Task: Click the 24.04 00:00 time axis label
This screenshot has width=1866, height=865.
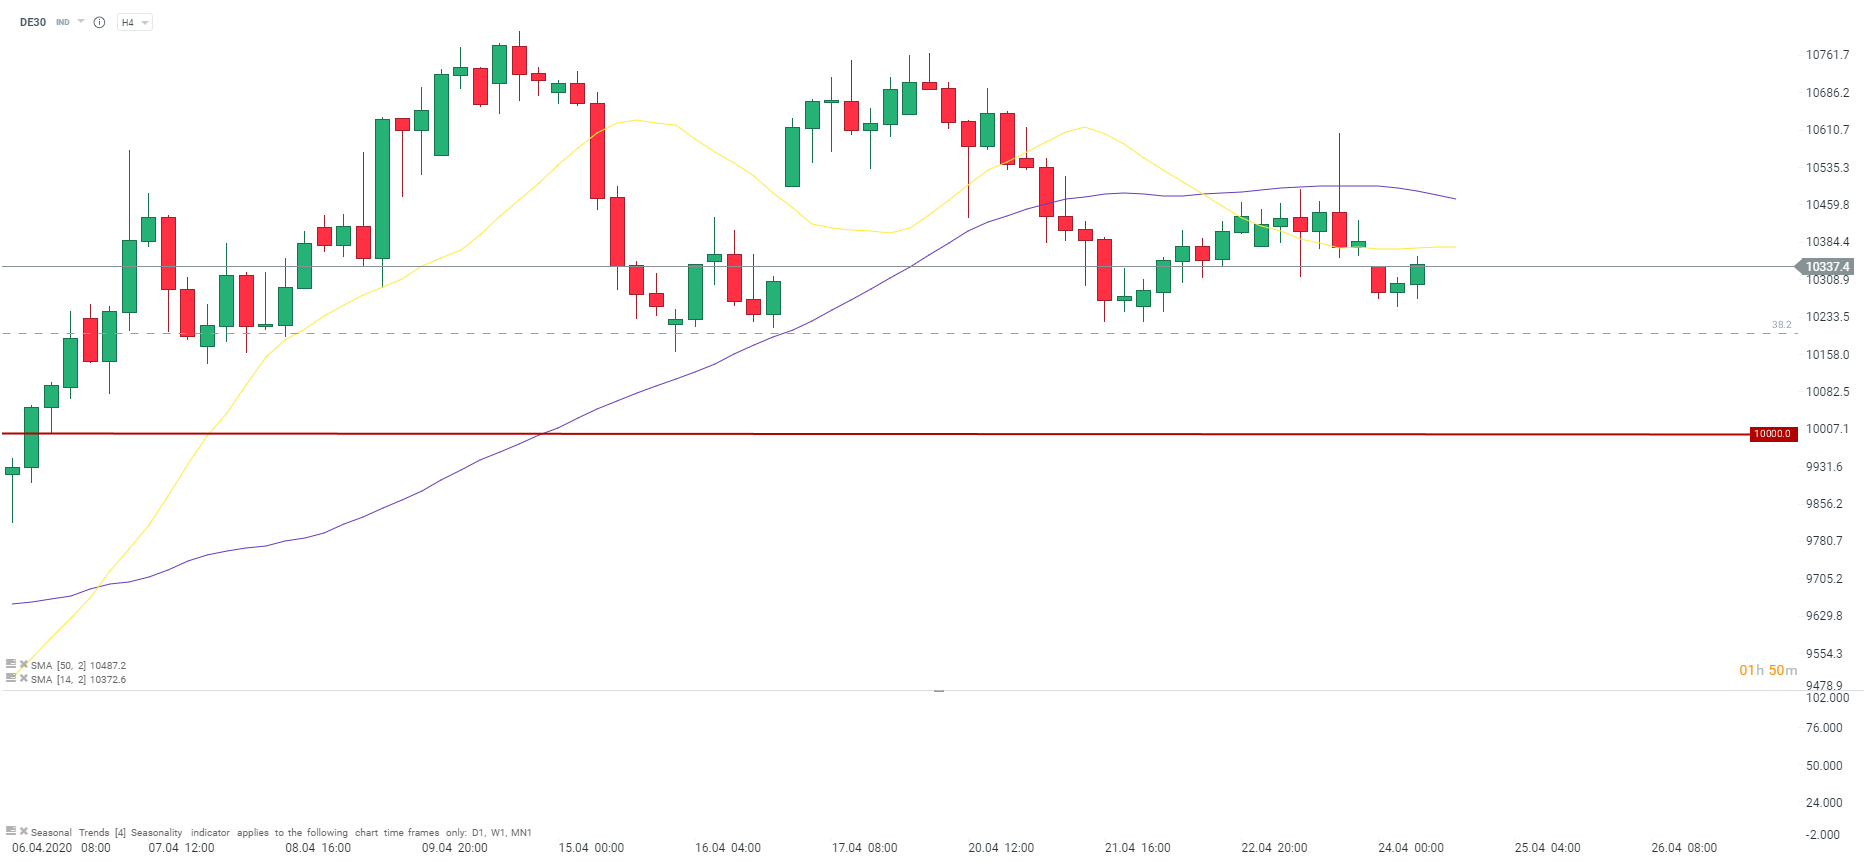Action: 1410,848
